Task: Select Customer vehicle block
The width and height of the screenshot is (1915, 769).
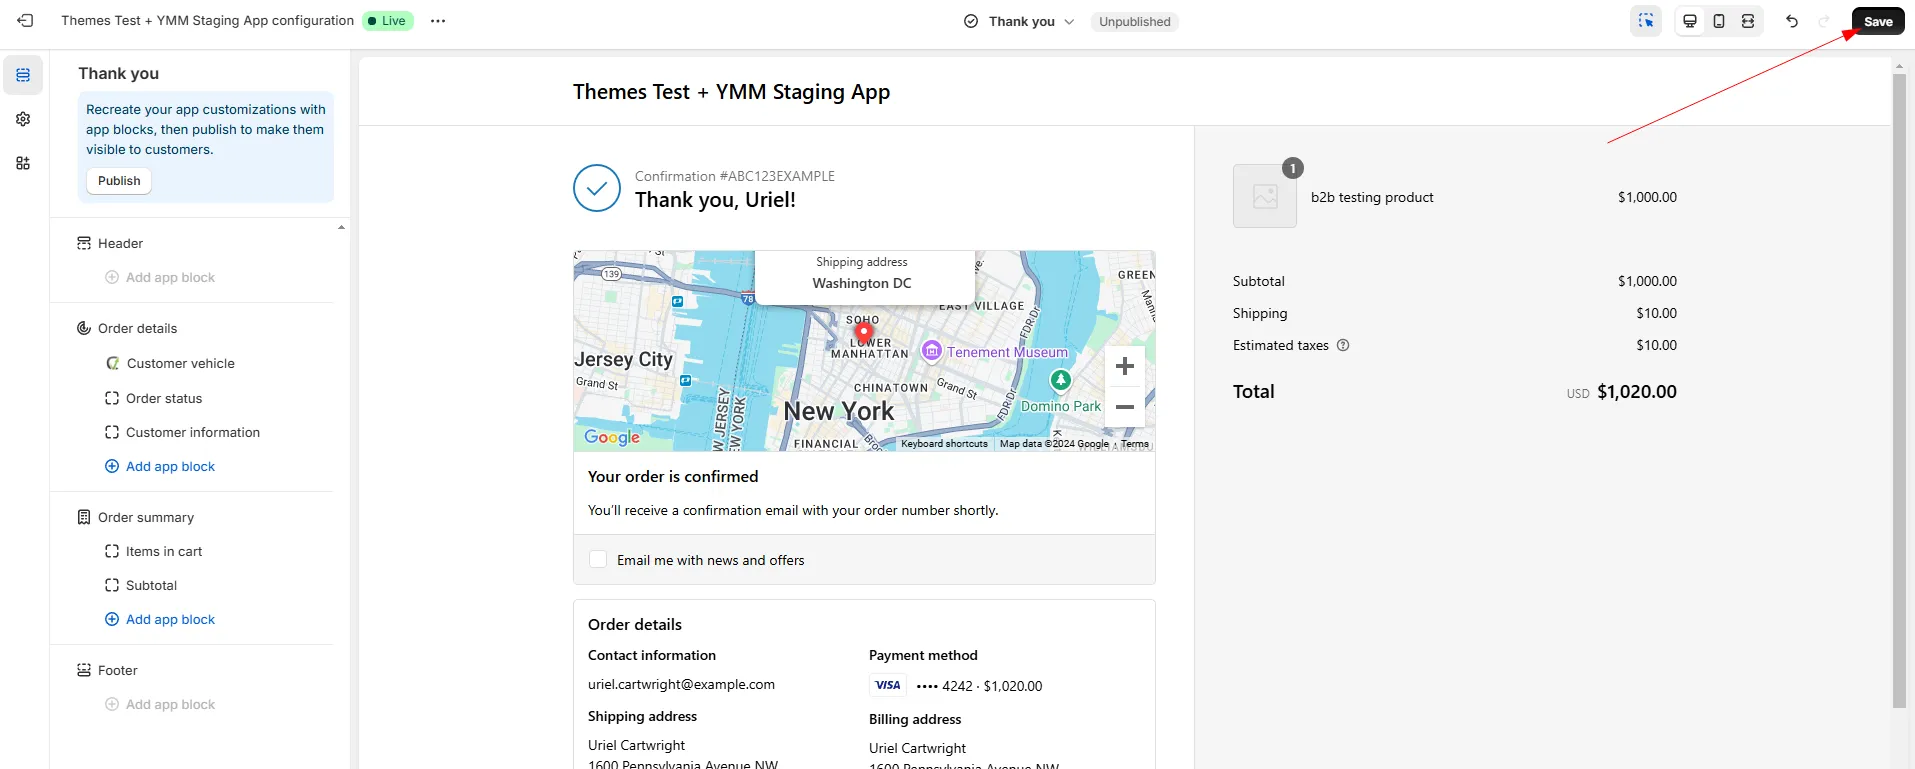Action: tap(180, 363)
